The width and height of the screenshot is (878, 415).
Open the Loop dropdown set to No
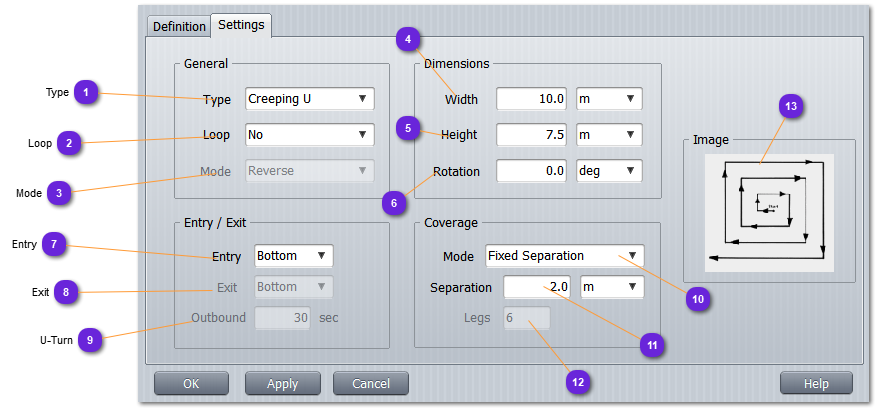pos(310,135)
